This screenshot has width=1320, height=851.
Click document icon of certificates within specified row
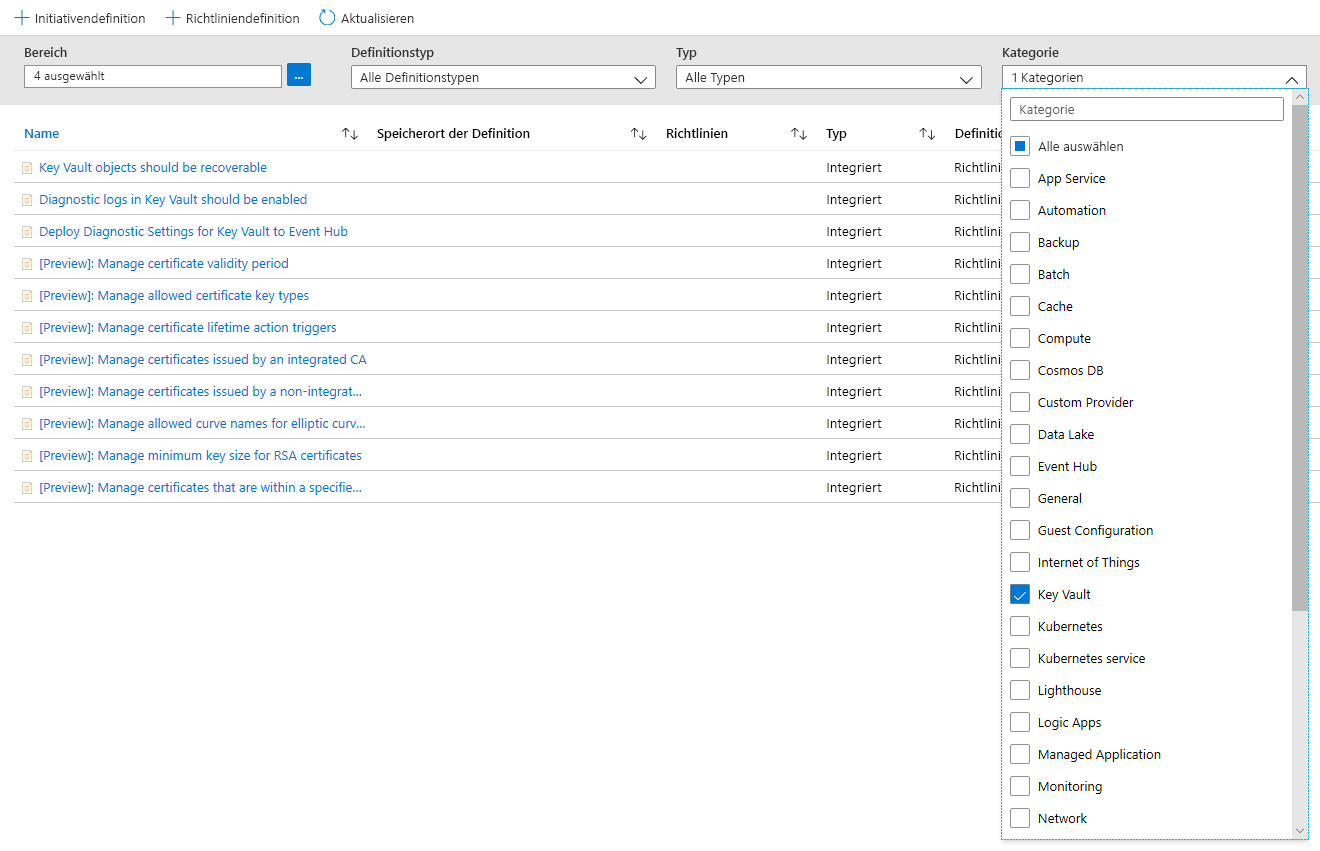pyautogui.click(x=27, y=488)
